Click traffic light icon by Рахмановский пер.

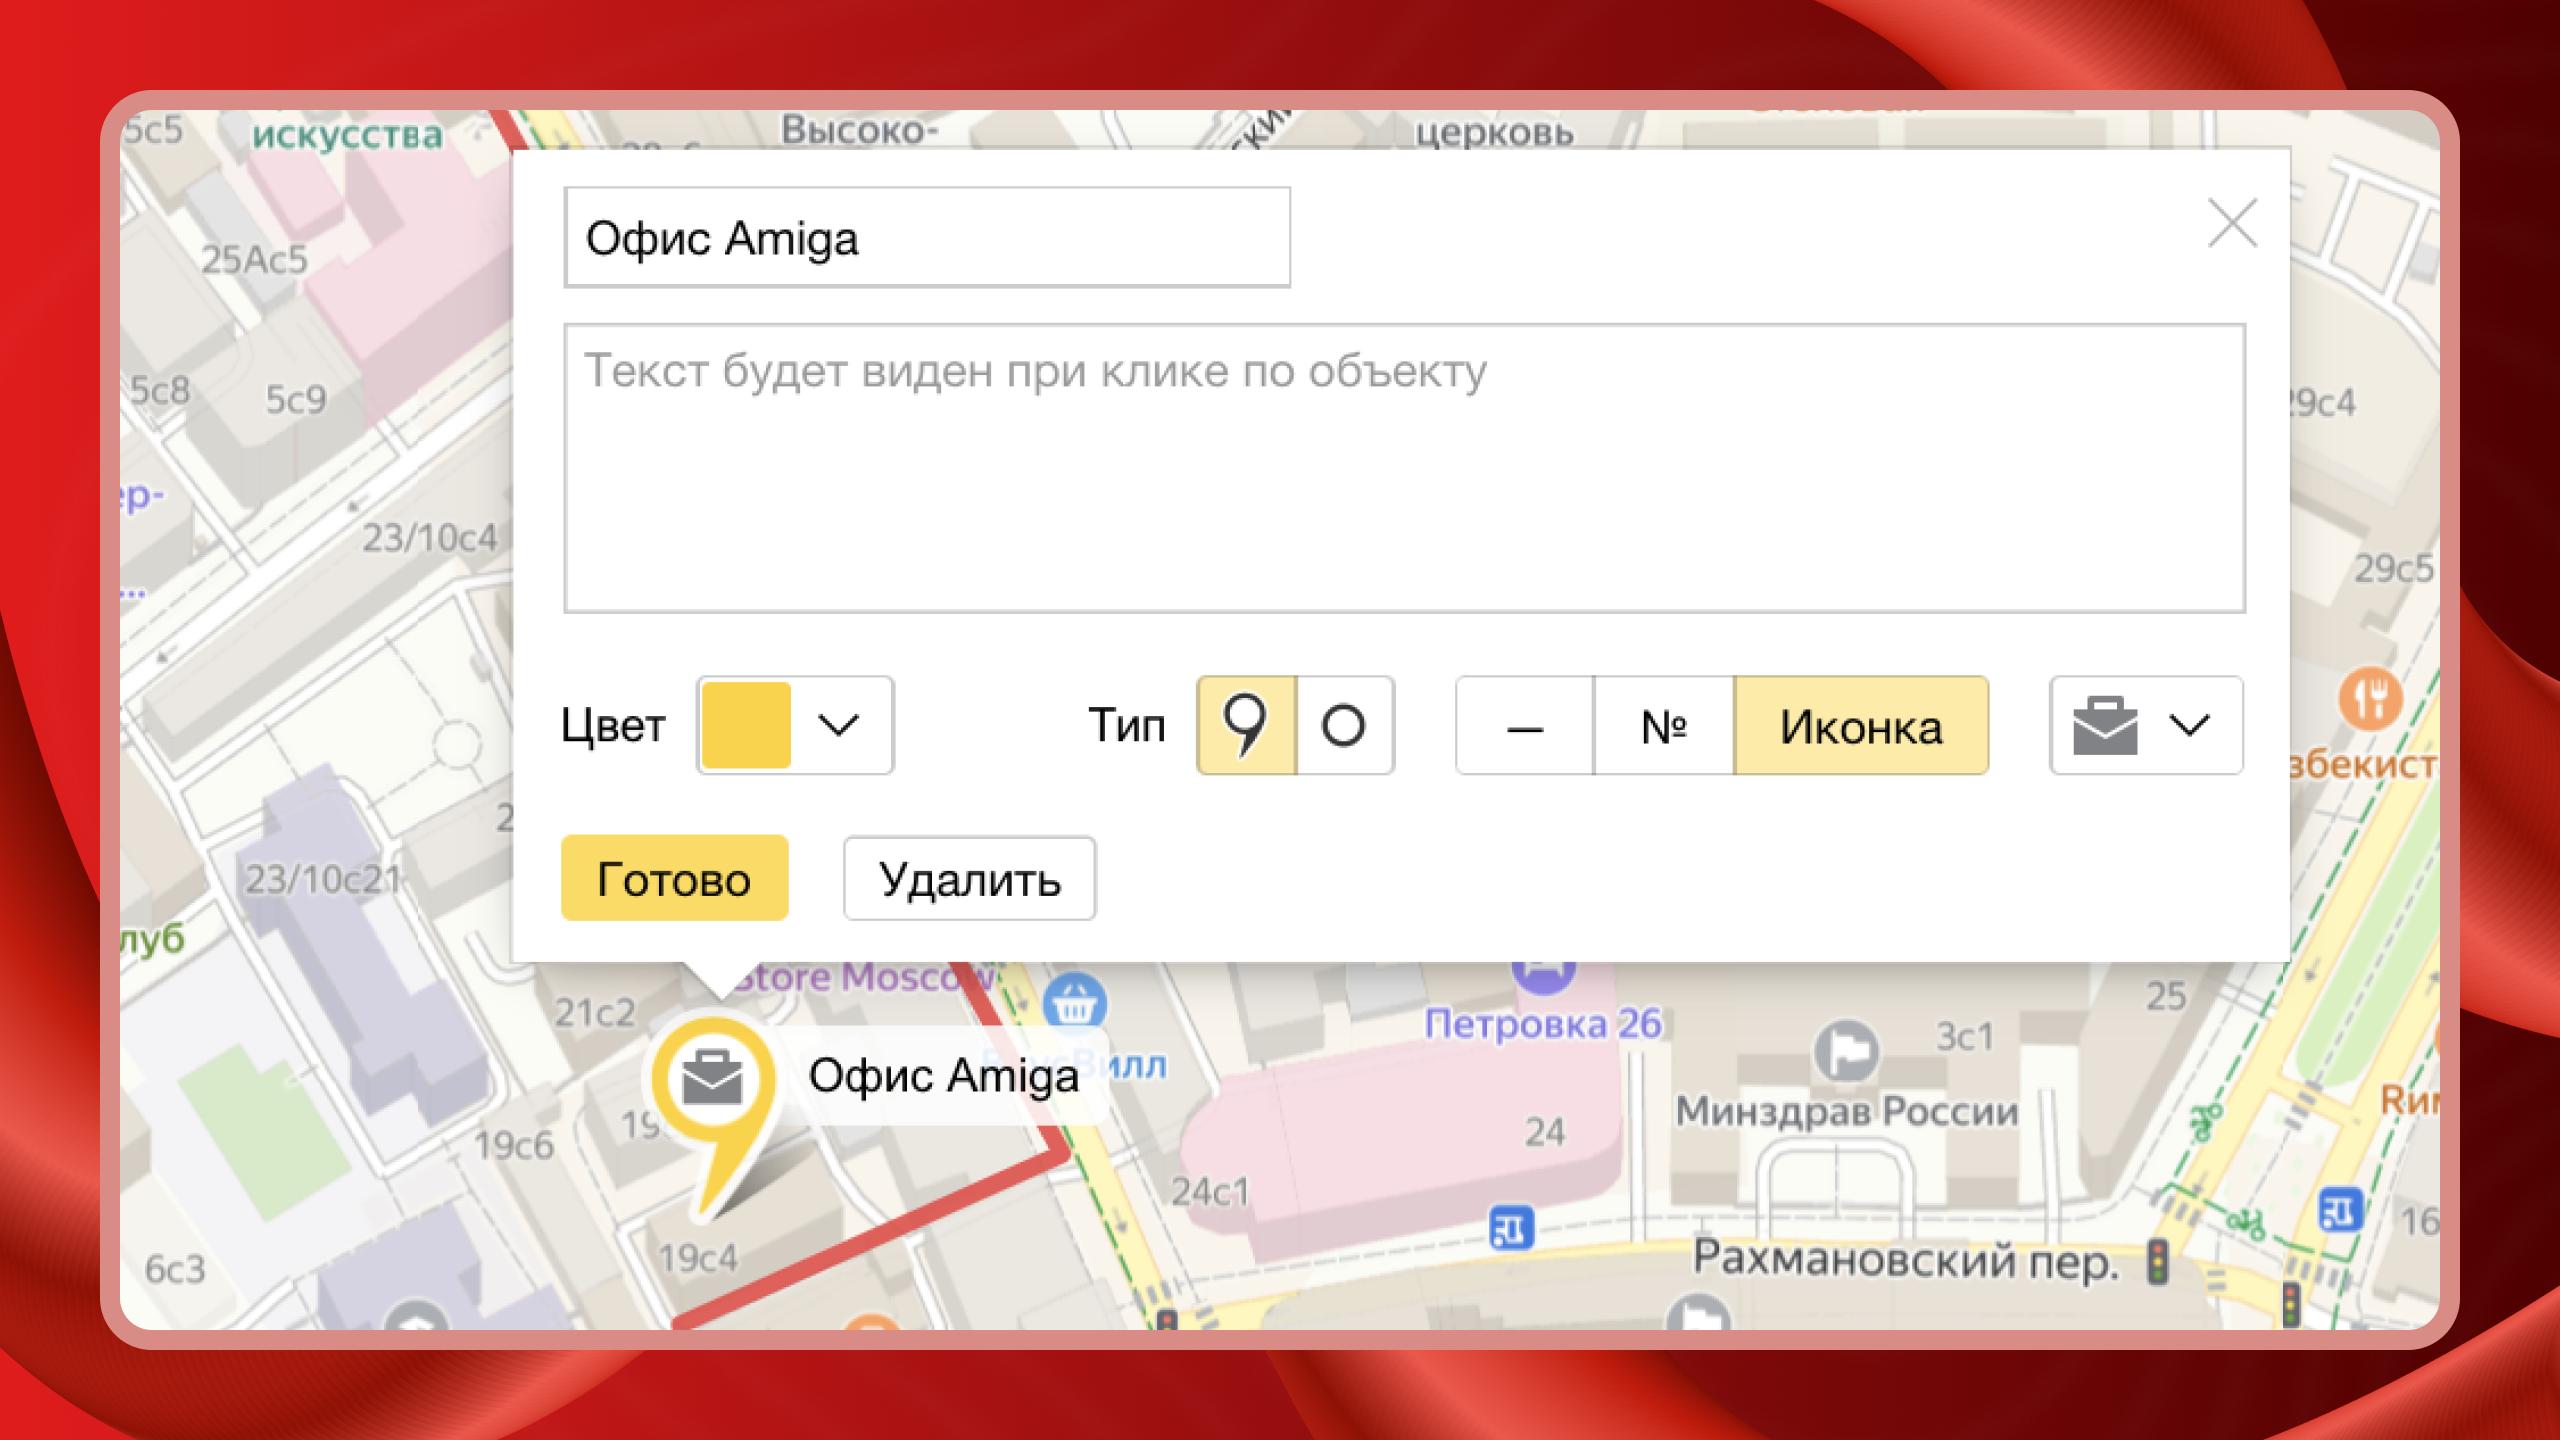(x=2158, y=1262)
